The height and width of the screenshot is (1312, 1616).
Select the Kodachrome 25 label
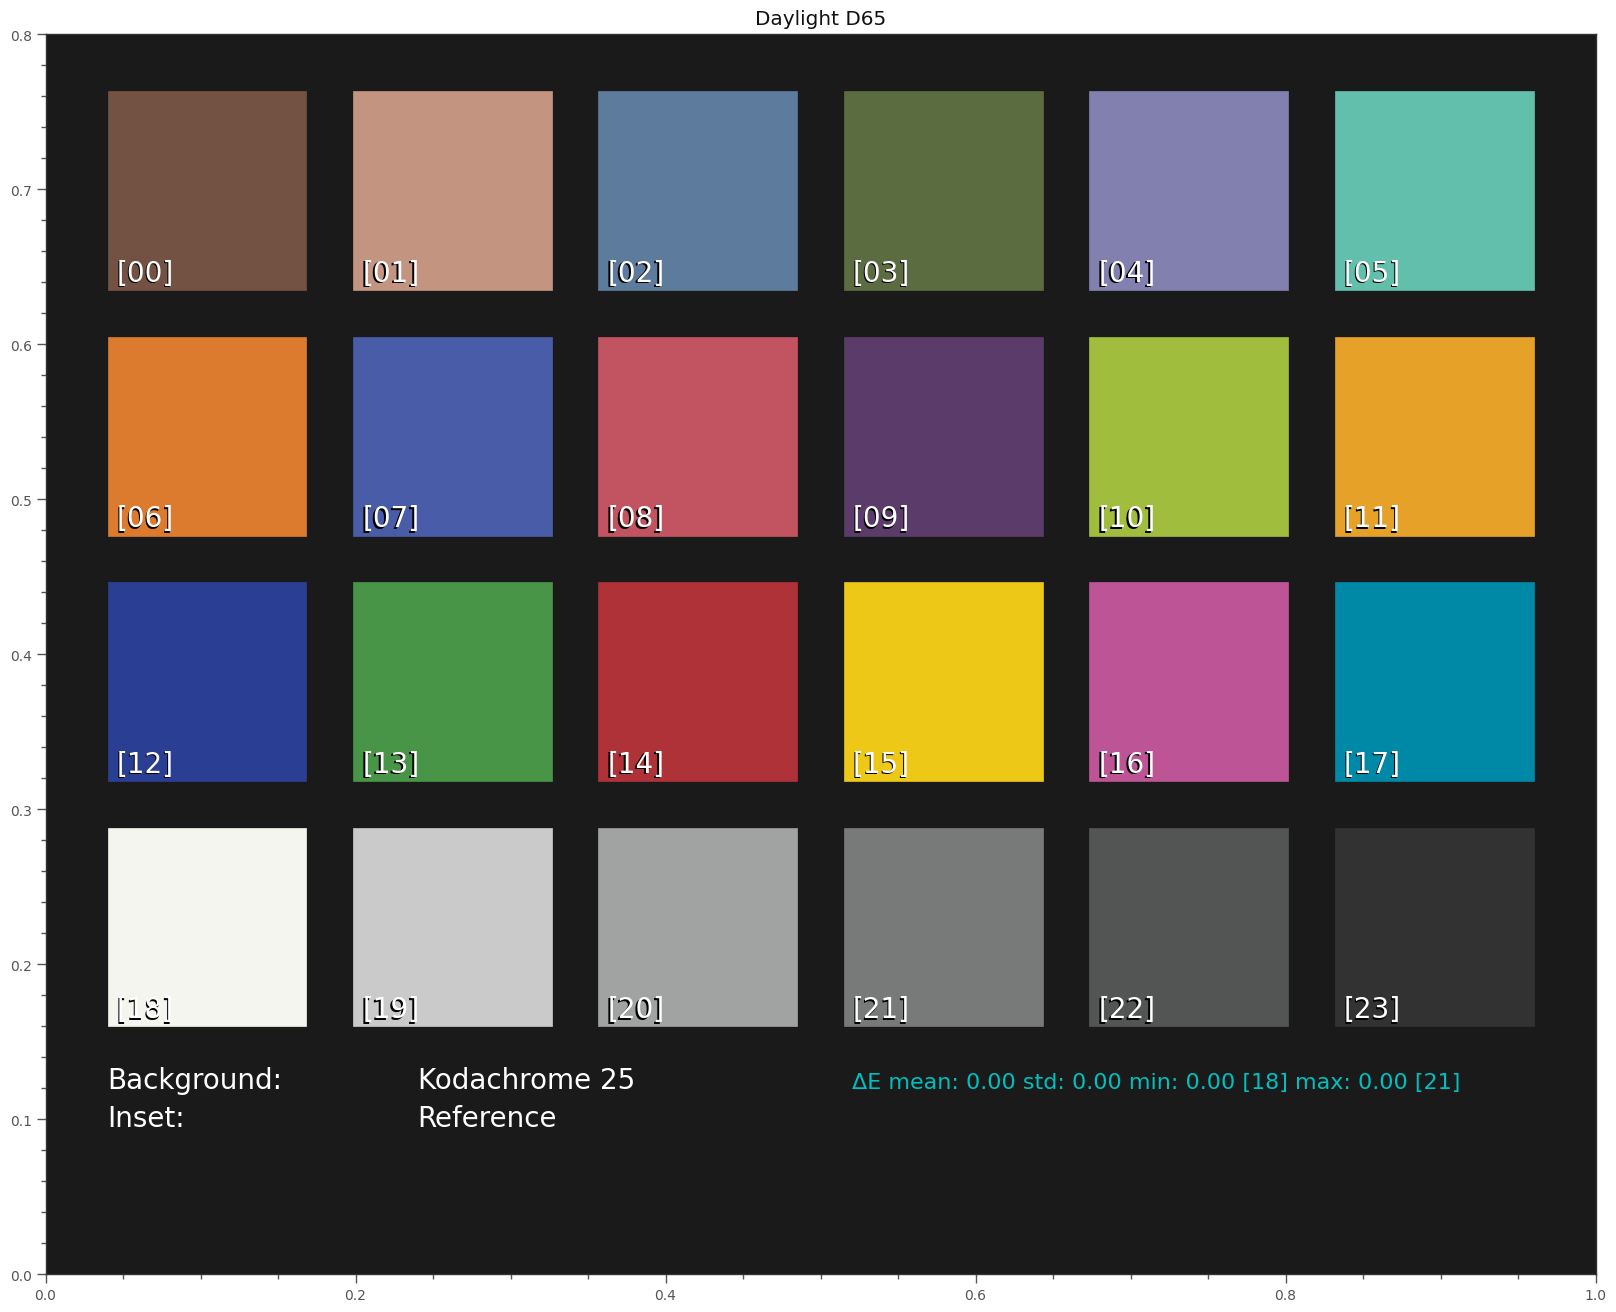[527, 1079]
